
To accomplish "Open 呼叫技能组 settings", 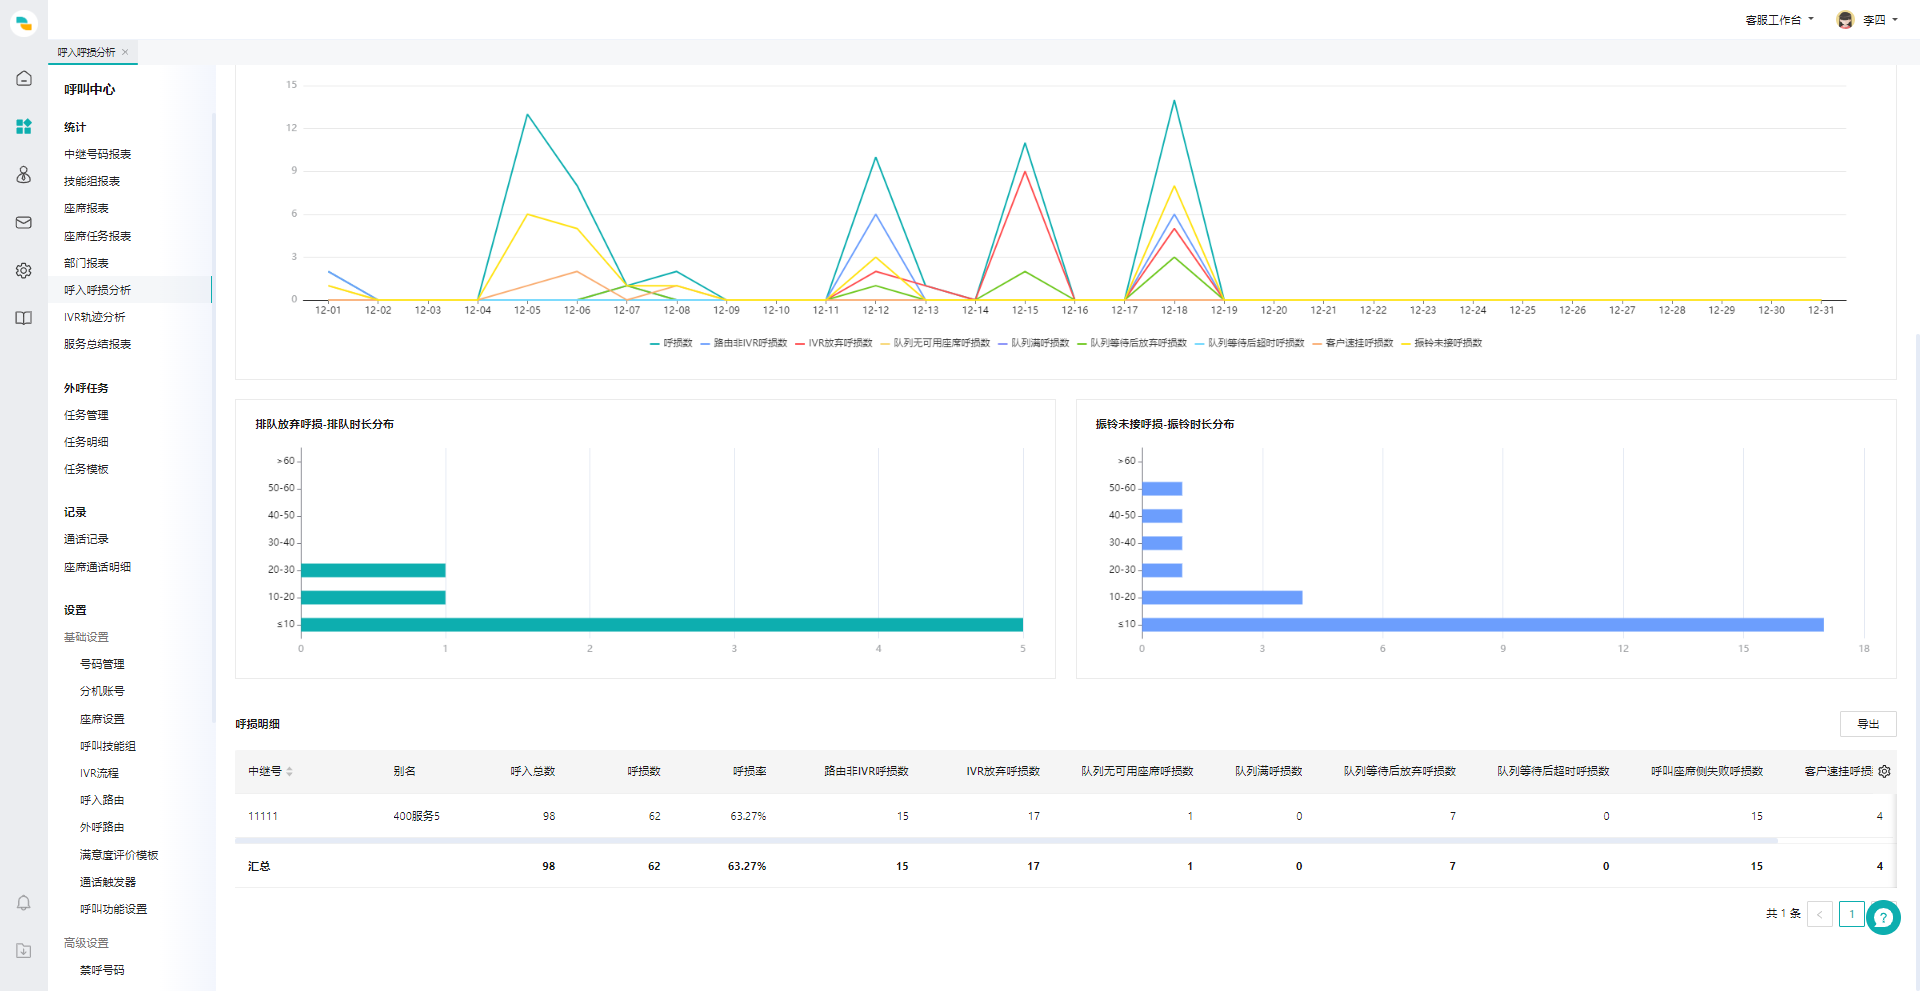I will tap(108, 746).
